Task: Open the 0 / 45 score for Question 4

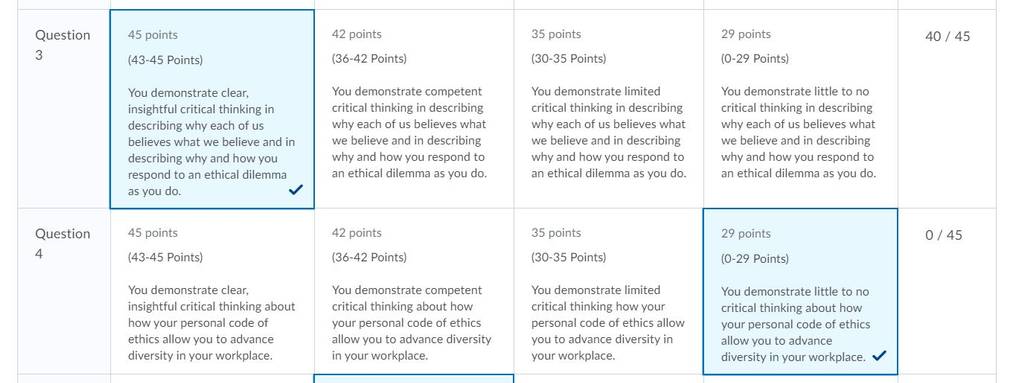Action: 944,235
